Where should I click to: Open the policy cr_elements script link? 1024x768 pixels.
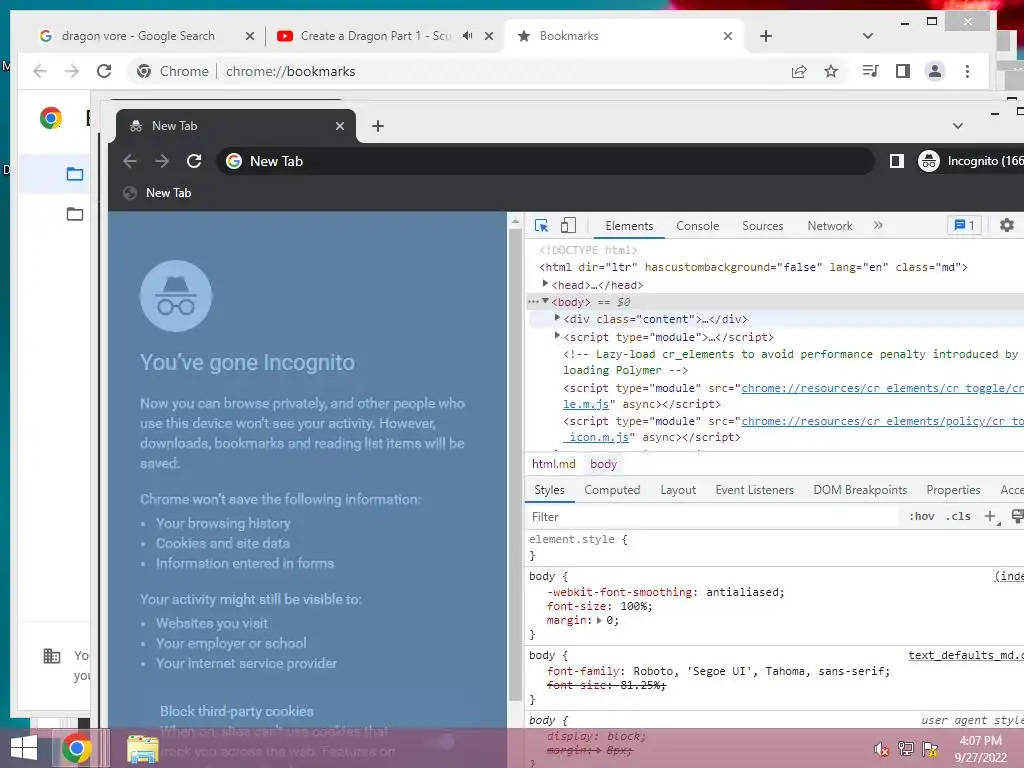click(x=882, y=421)
